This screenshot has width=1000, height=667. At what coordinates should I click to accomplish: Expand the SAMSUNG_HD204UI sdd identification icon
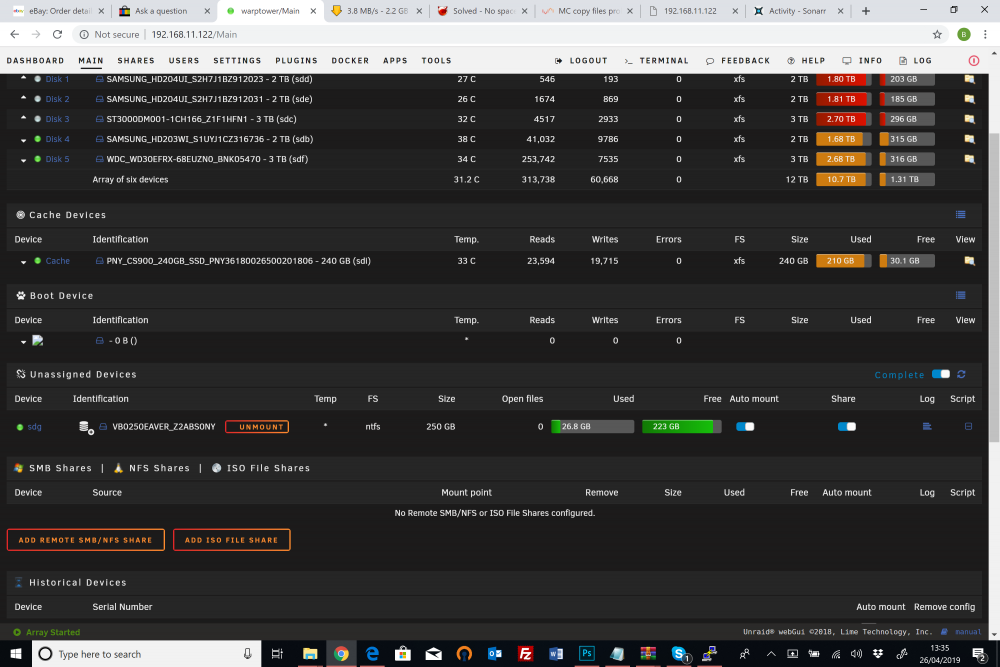(99, 79)
